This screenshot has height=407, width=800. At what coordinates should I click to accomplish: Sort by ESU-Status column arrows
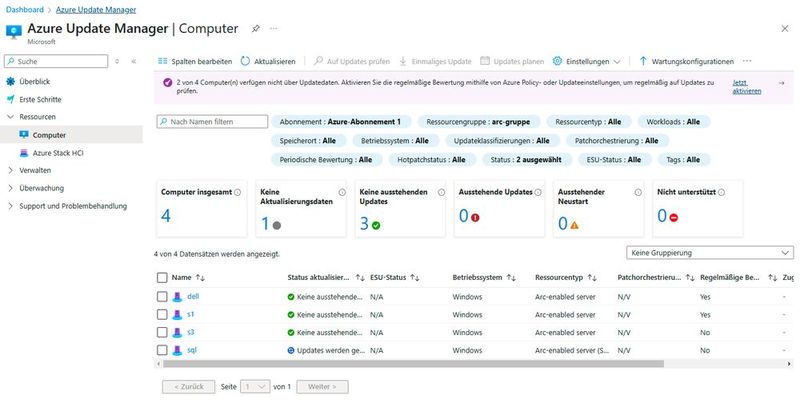click(415, 278)
